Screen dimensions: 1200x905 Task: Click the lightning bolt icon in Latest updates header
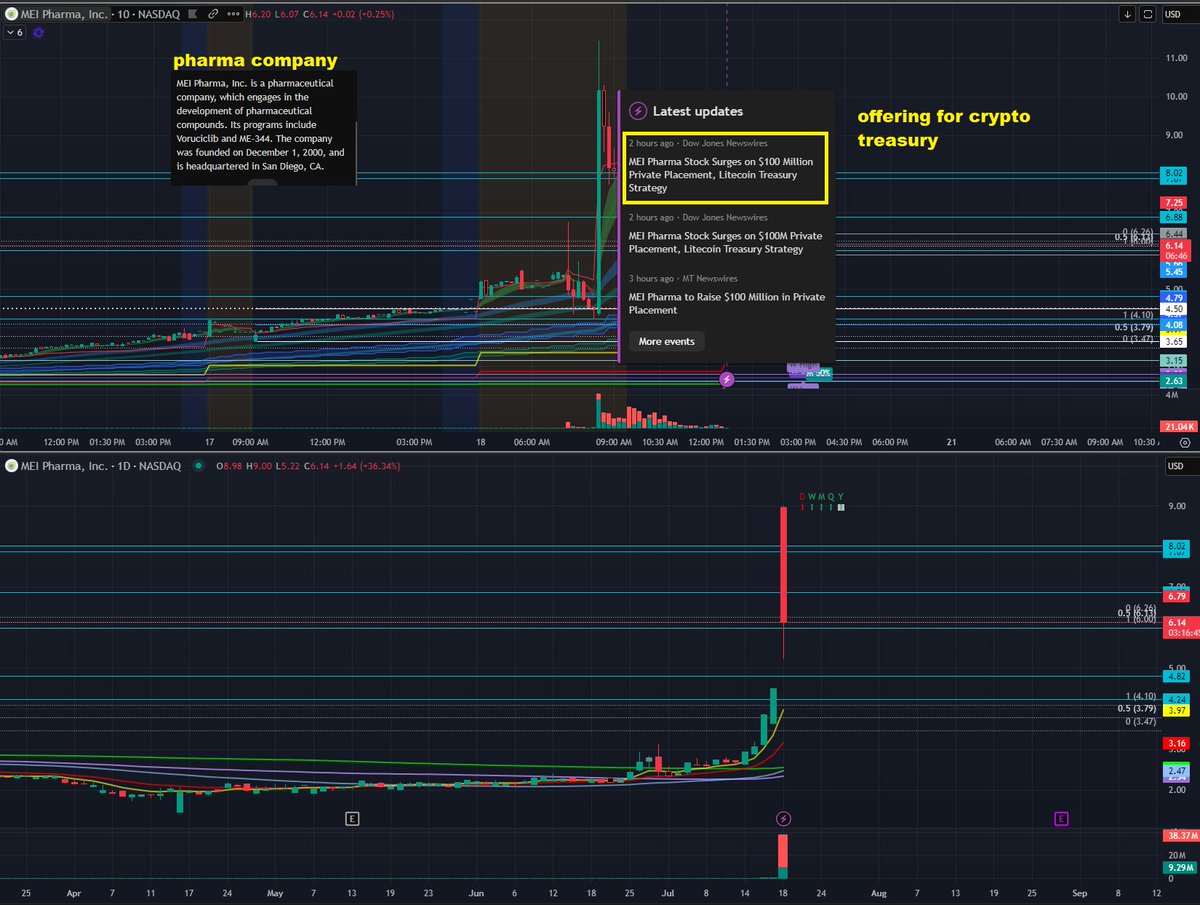pos(638,111)
